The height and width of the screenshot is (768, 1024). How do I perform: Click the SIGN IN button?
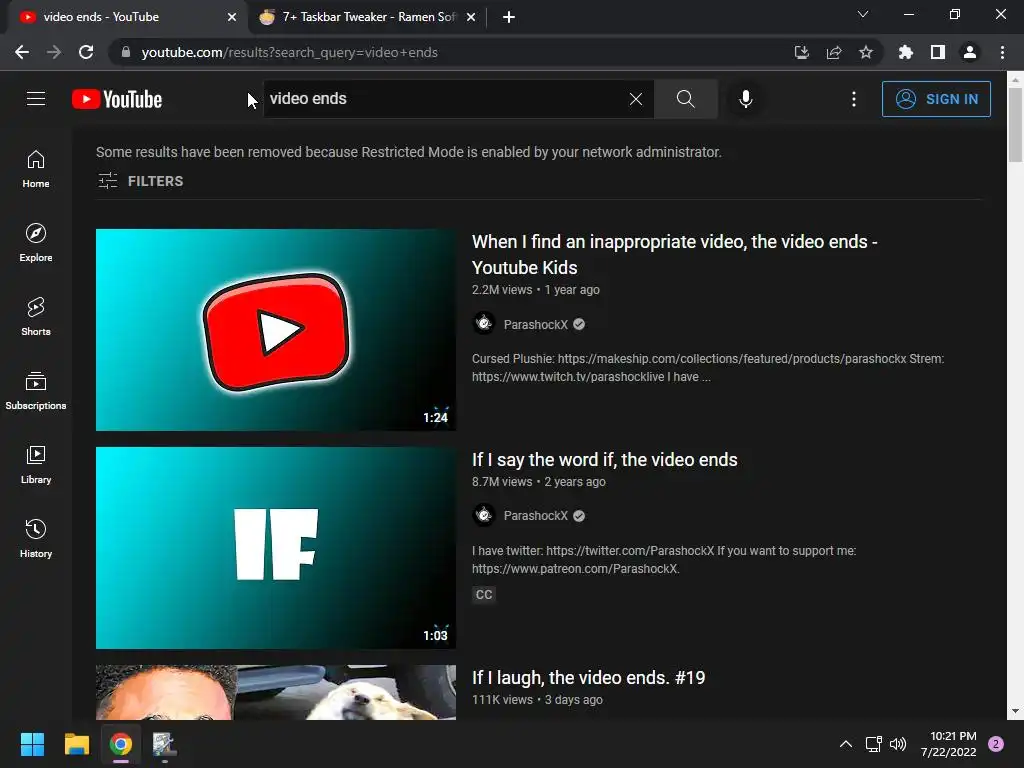(936, 99)
